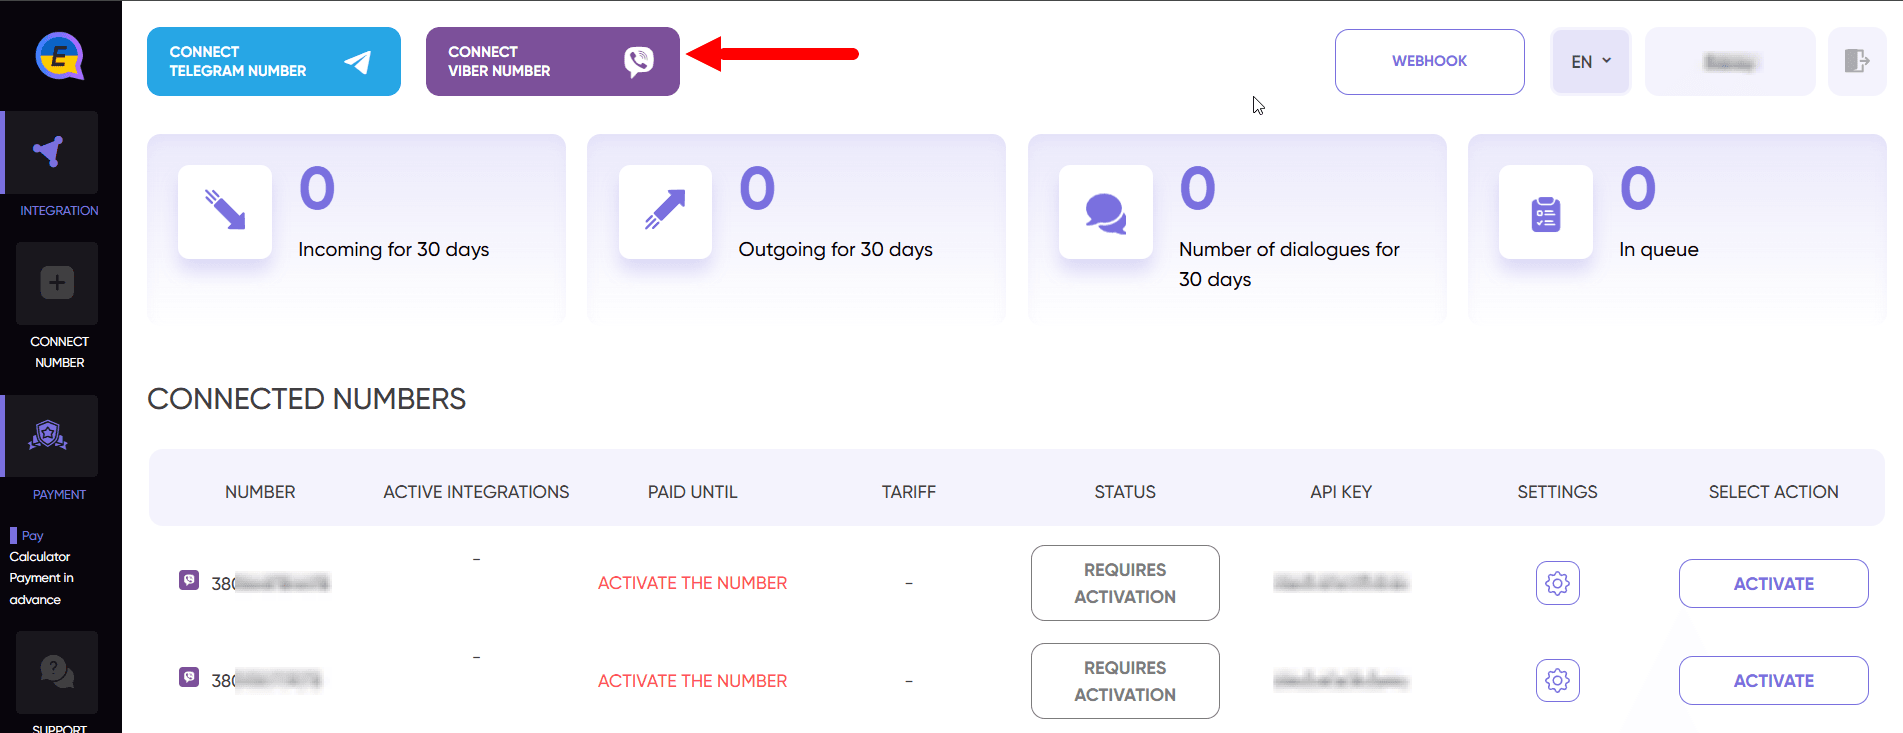1903x733 pixels.
Task: Open the Webhook button
Action: (x=1429, y=62)
